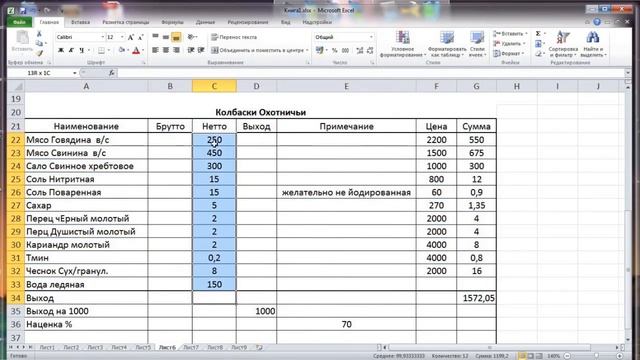This screenshot has width=640, height=360.
Task: Open Найти и выделить binoculars menu
Action: pyautogui.click(x=593, y=44)
